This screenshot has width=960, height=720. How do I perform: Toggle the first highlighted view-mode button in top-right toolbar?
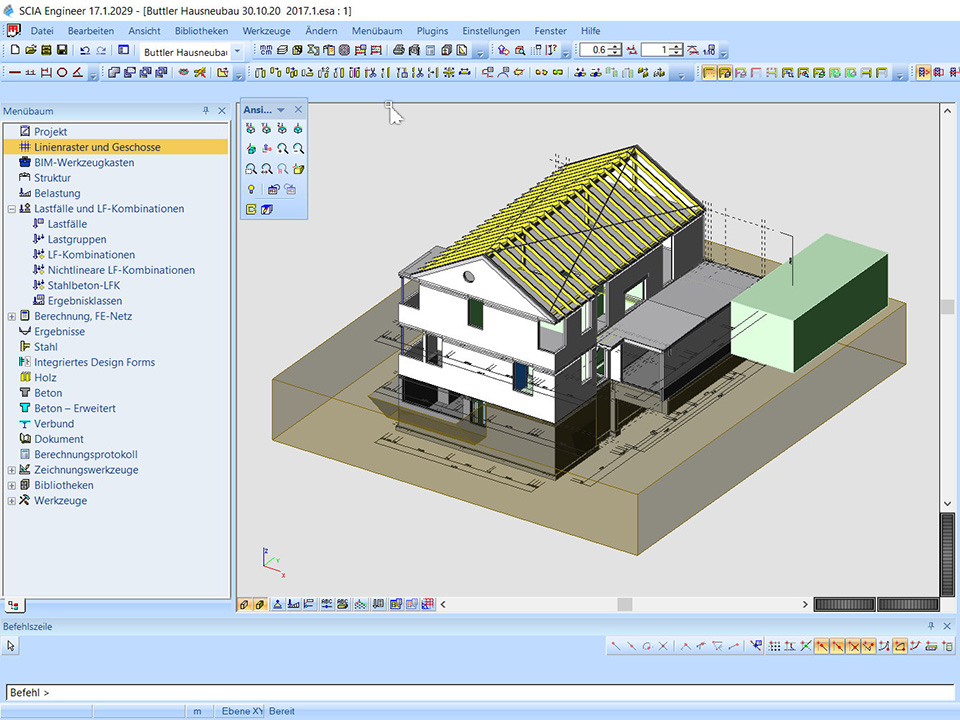[708, 72]
